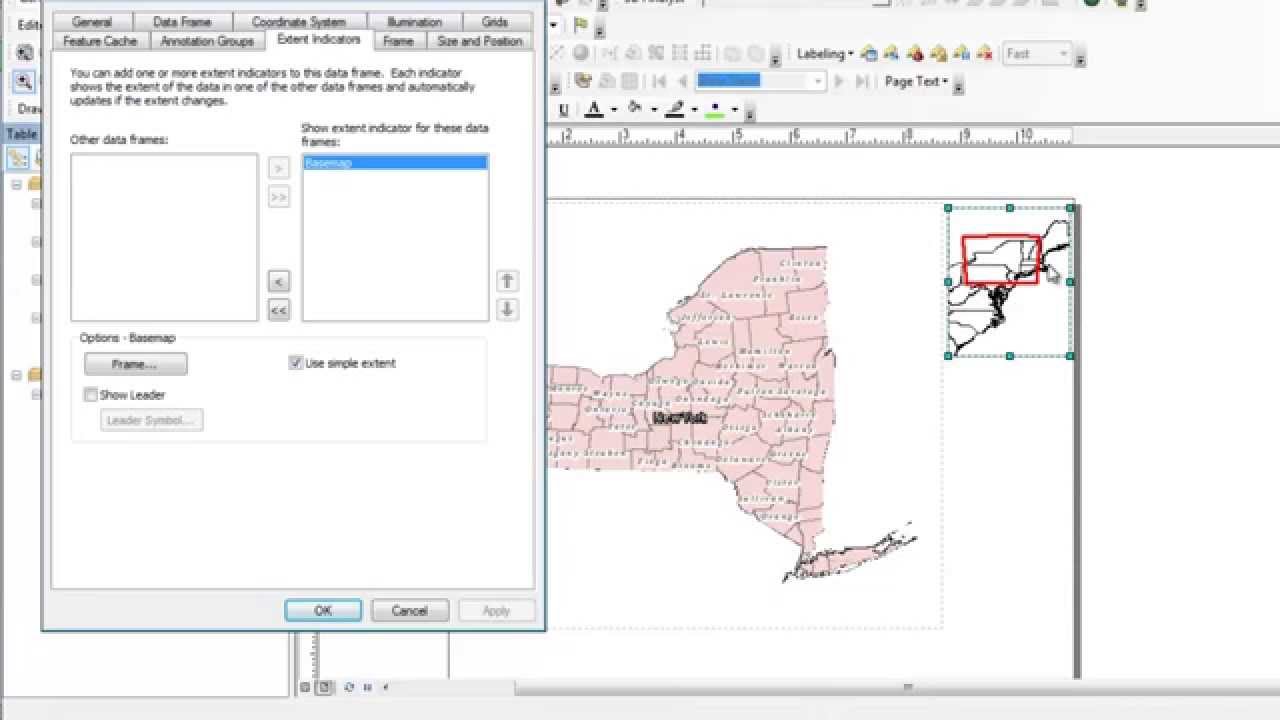Toggle the Use simple extent checkbox
The width and height of the screenshot is (1280, 720).
(x=296, y=363)
